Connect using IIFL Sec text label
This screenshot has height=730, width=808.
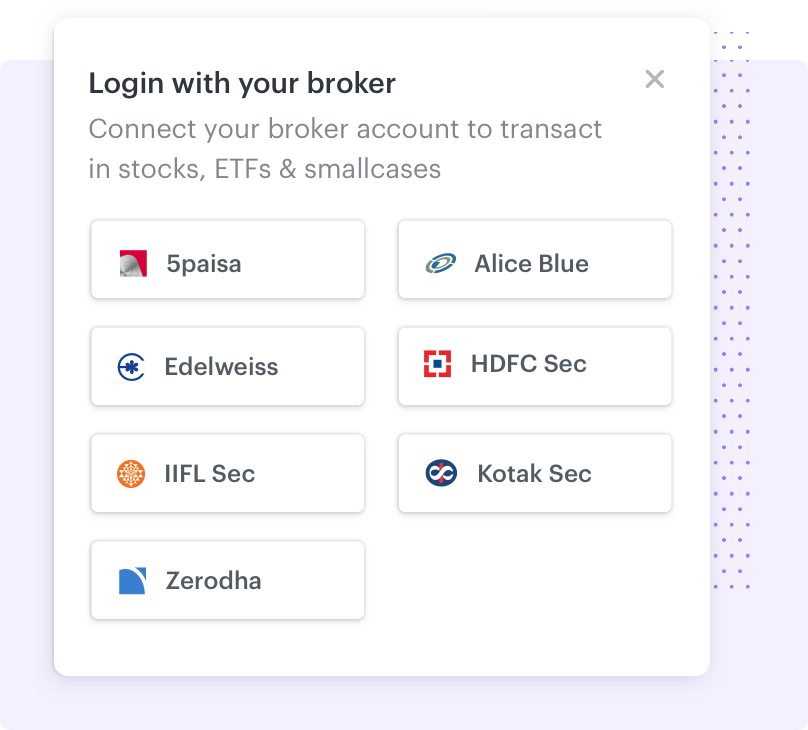point(210,473)
